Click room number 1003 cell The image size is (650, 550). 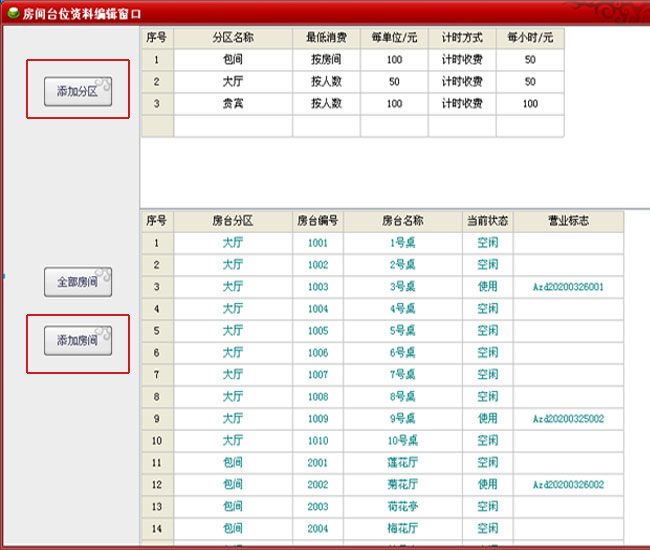click(x=318, y=287)
